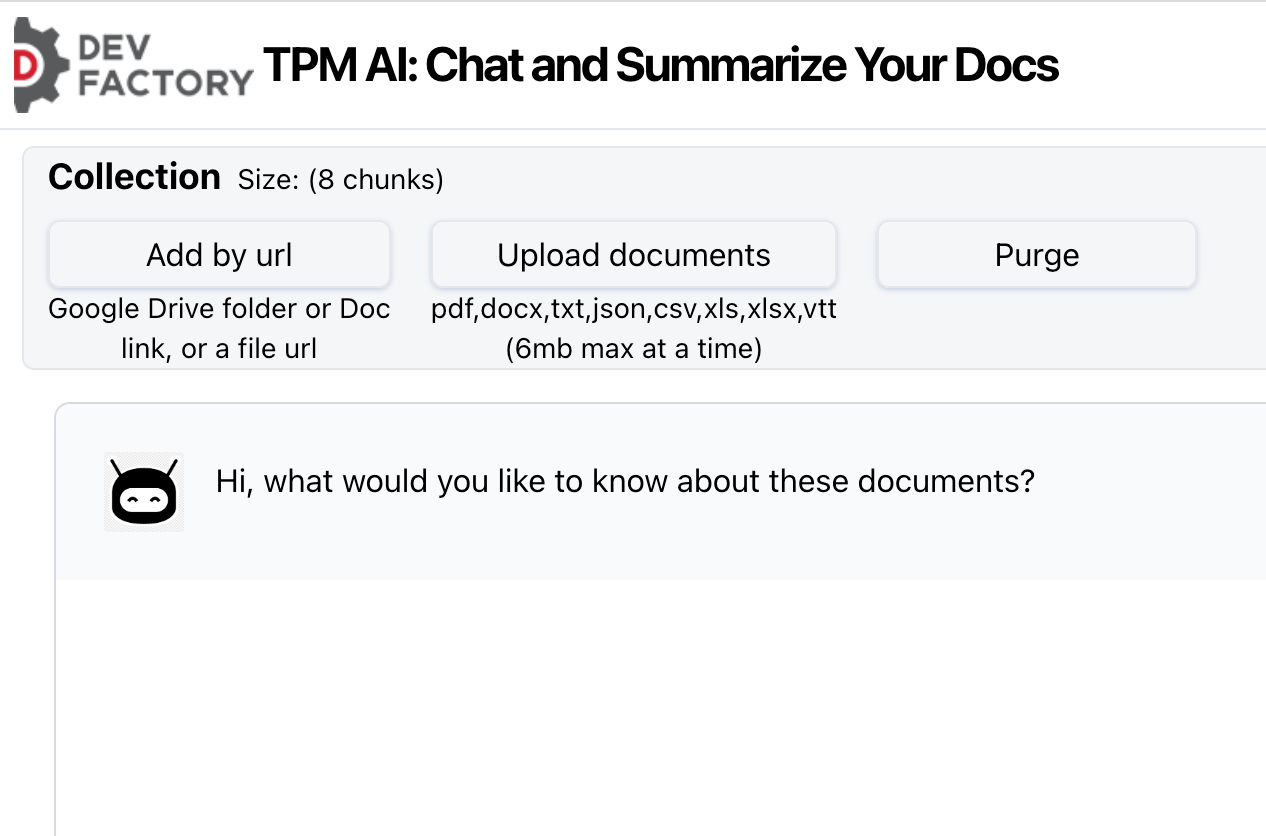Click the Add by url button
The height and width of the screenshot is (836, 1266).
219,254
